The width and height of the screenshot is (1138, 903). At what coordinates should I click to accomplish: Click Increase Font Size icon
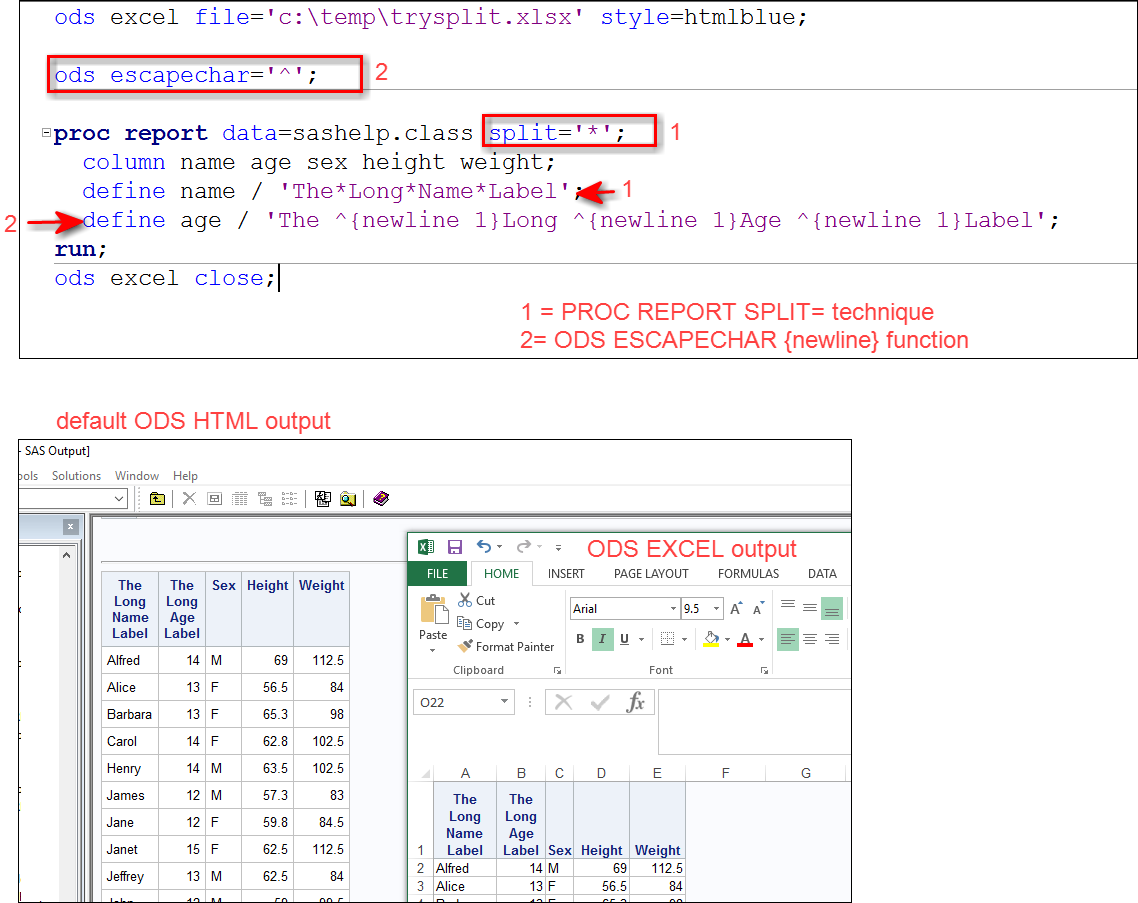point(736,609)
